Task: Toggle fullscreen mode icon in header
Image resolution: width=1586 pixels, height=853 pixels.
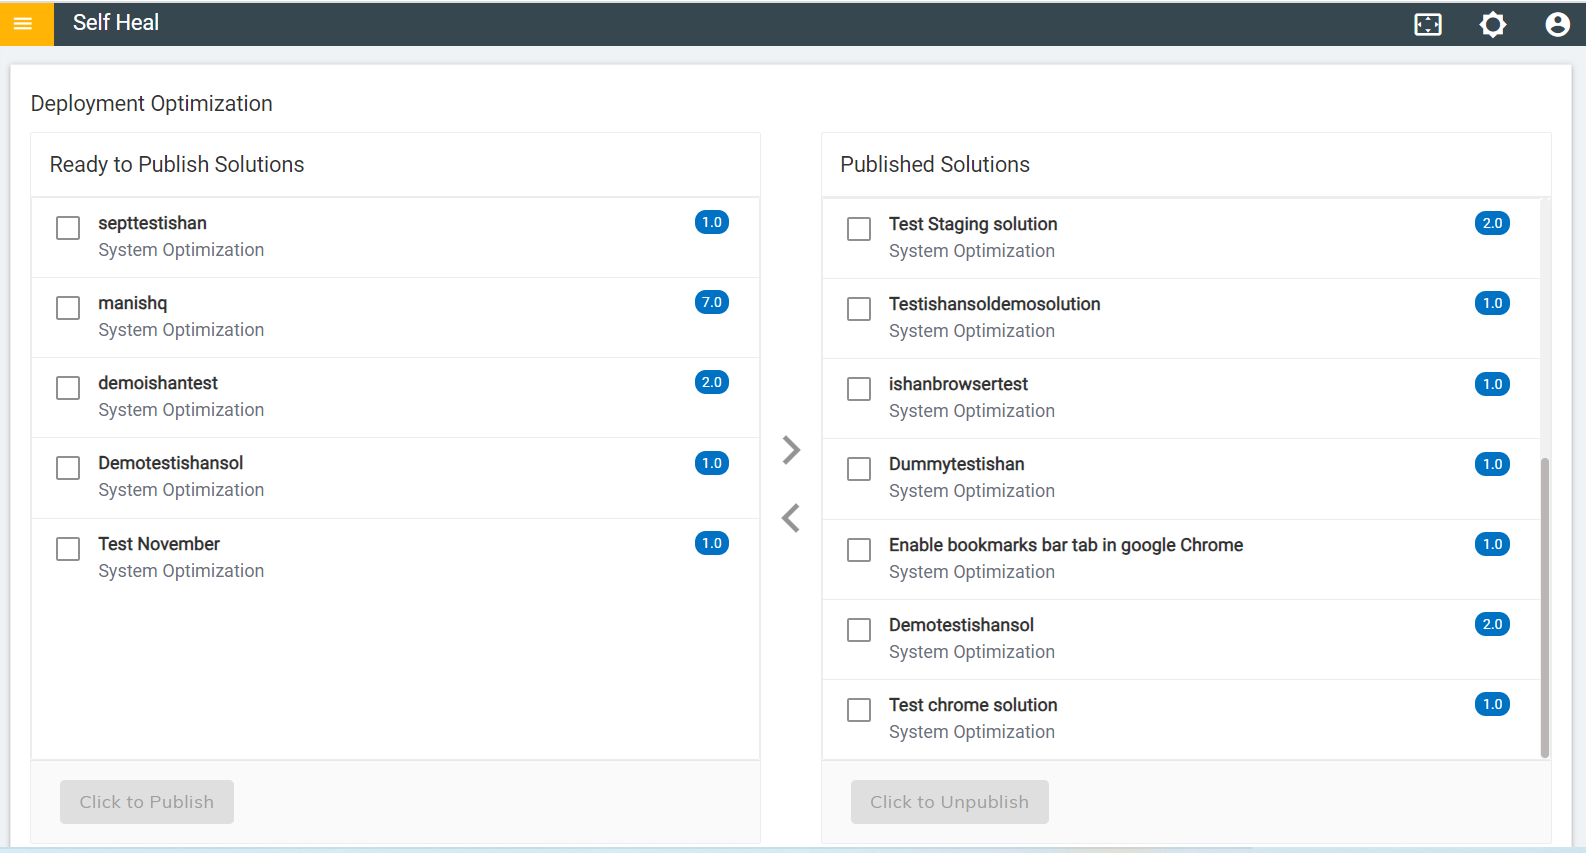Action: pos(1428,24)
